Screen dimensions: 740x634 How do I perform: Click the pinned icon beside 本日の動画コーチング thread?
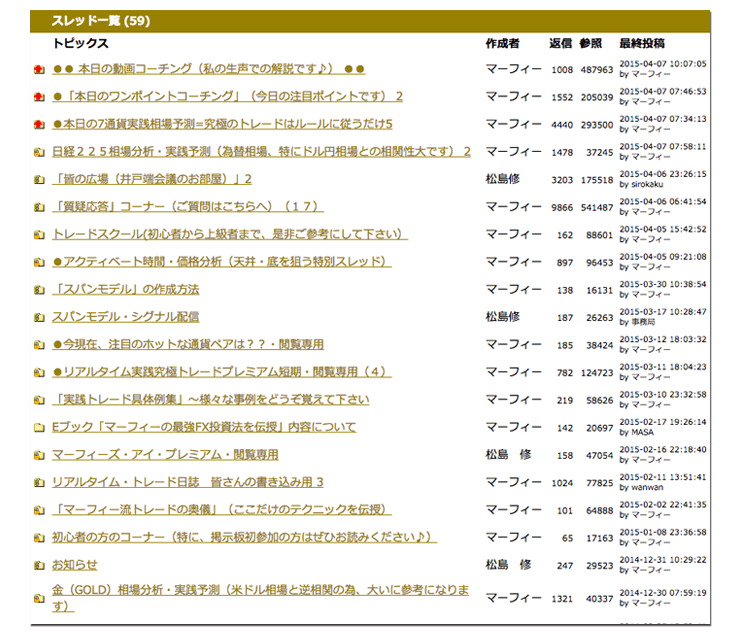click(x=39, y=70)
